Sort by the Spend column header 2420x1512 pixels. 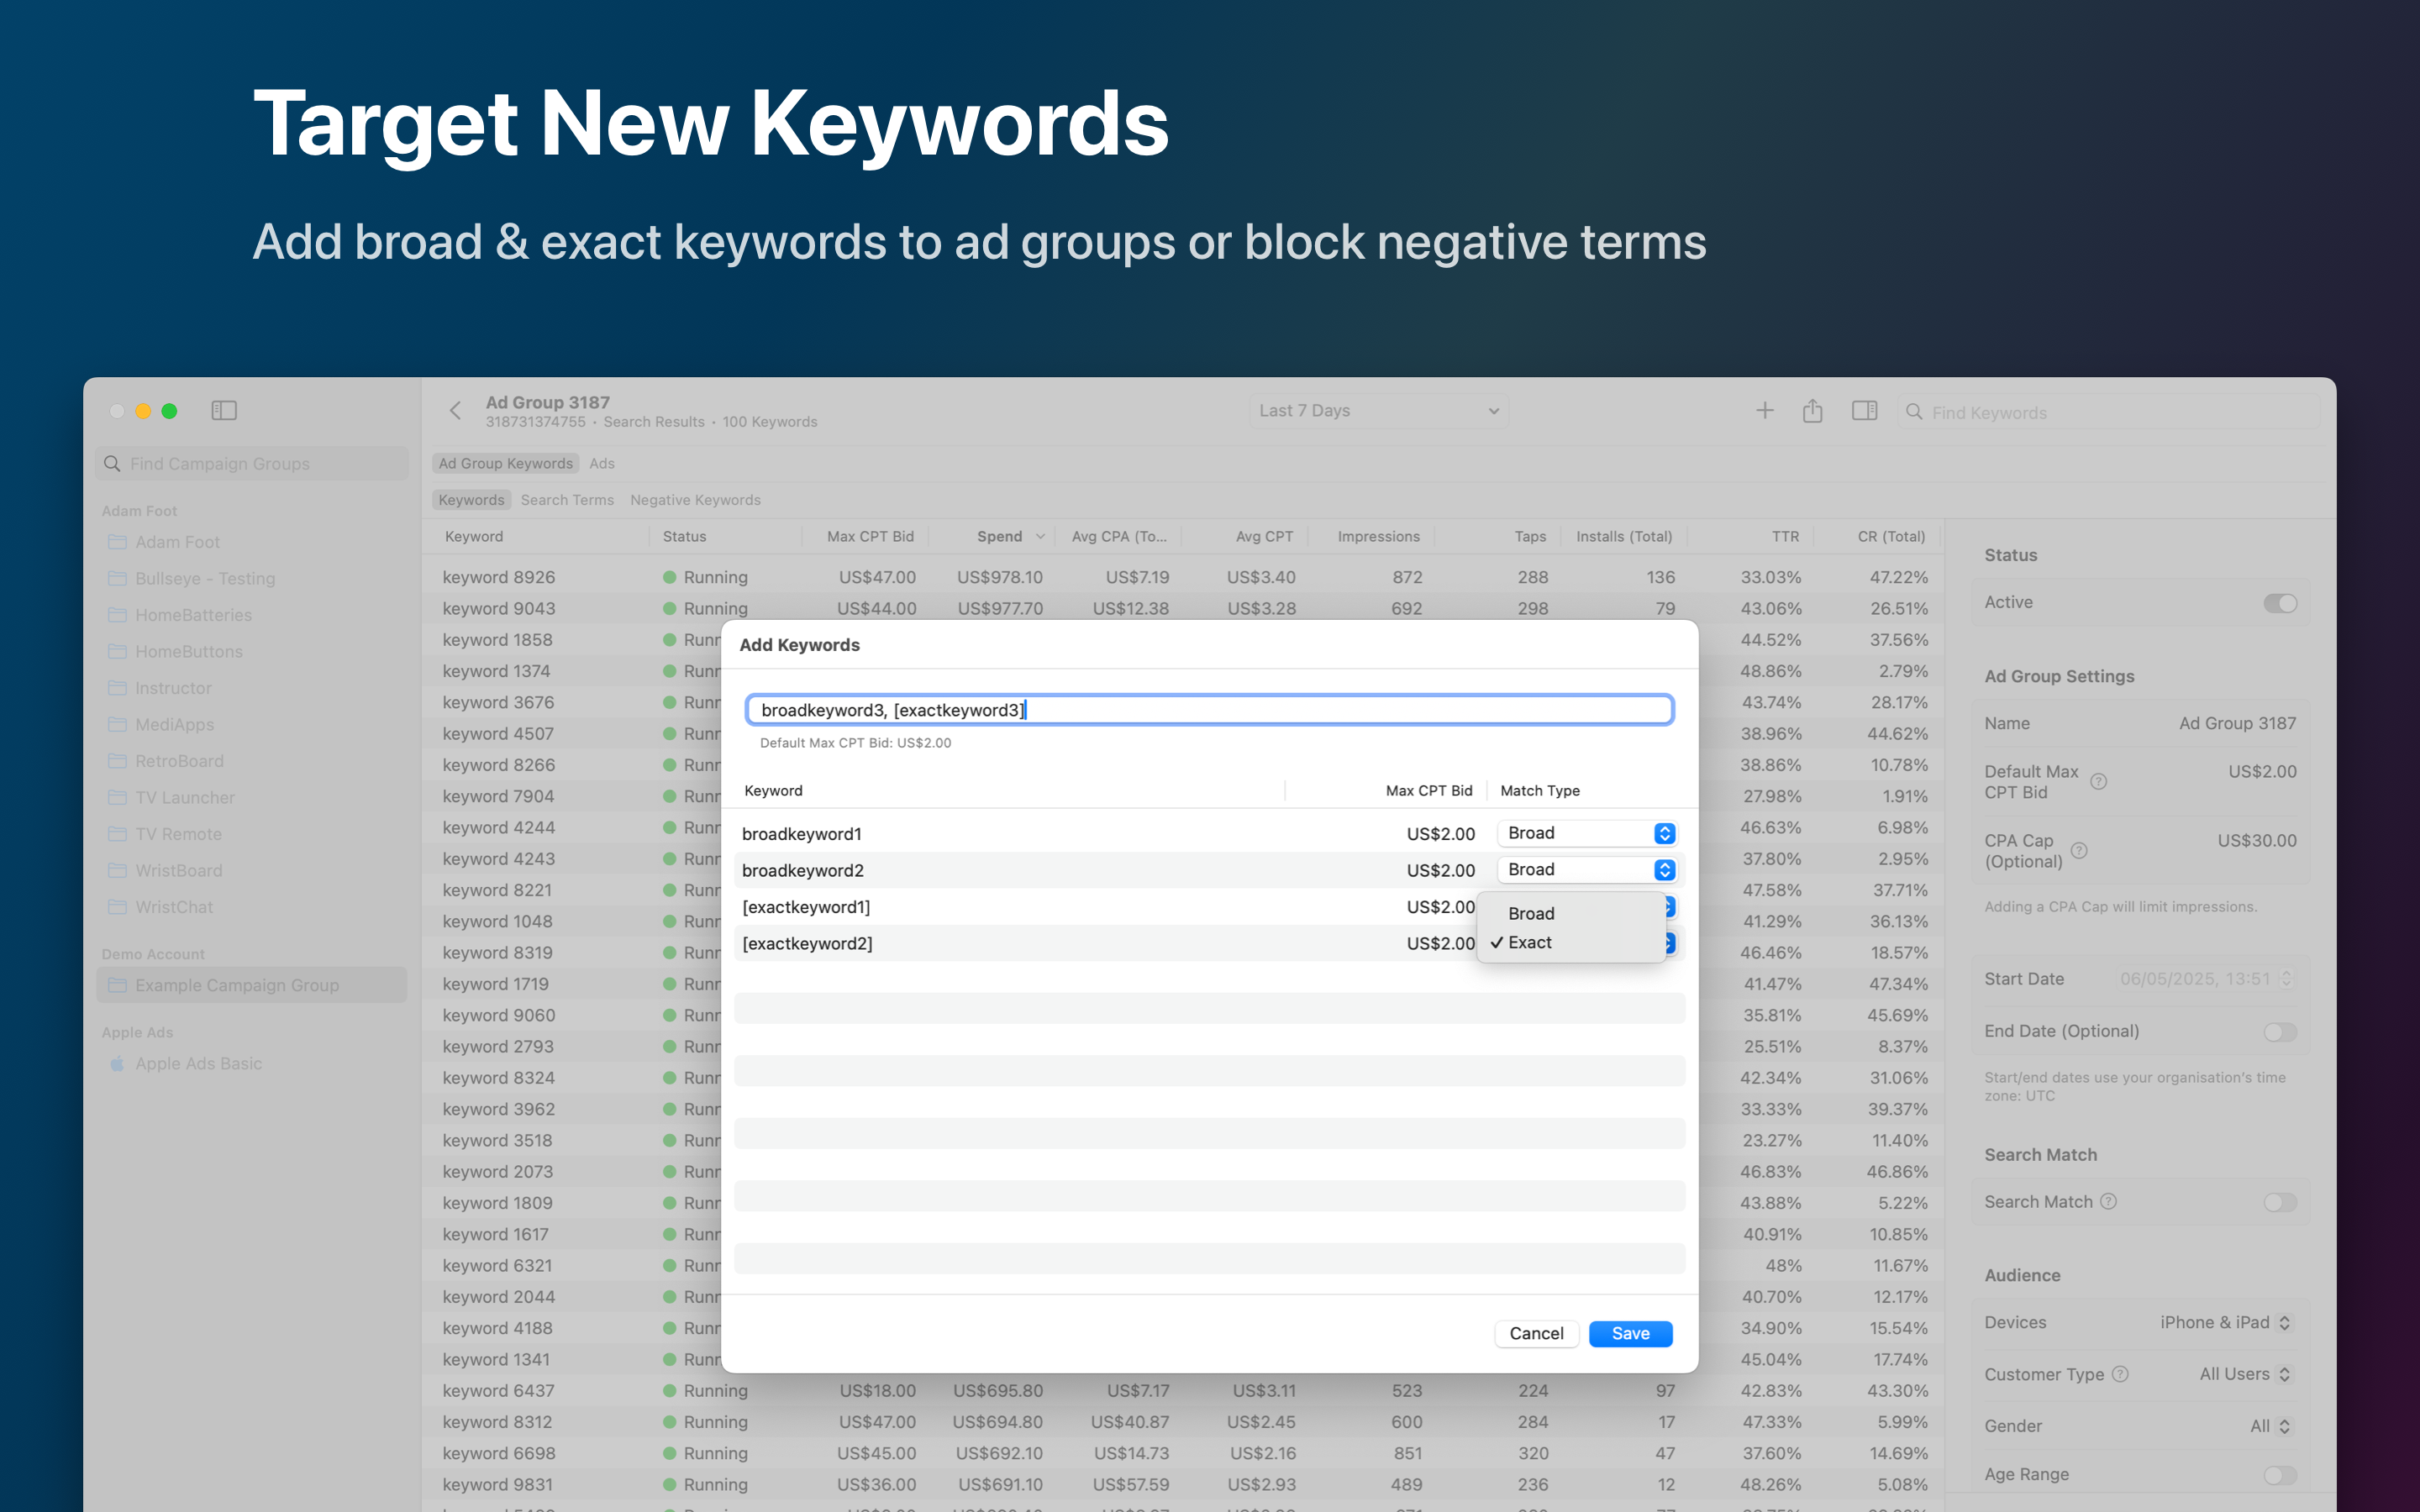click(1000, 537)
